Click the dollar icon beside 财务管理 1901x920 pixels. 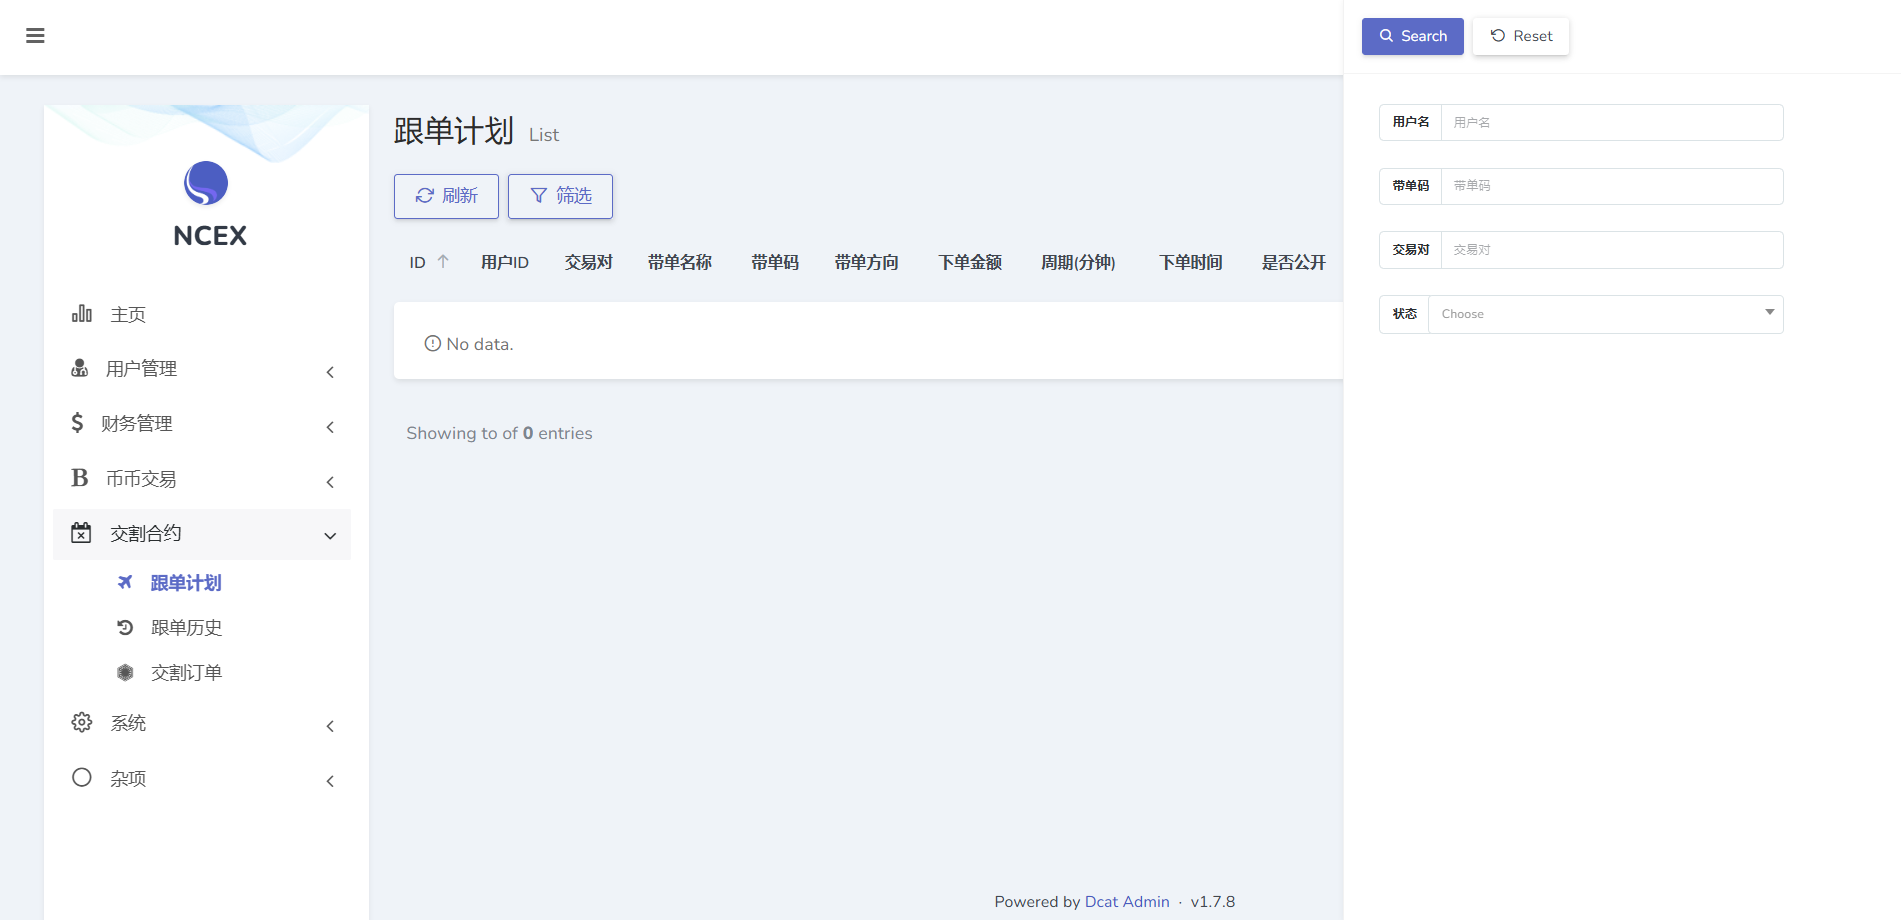point(77,423)
